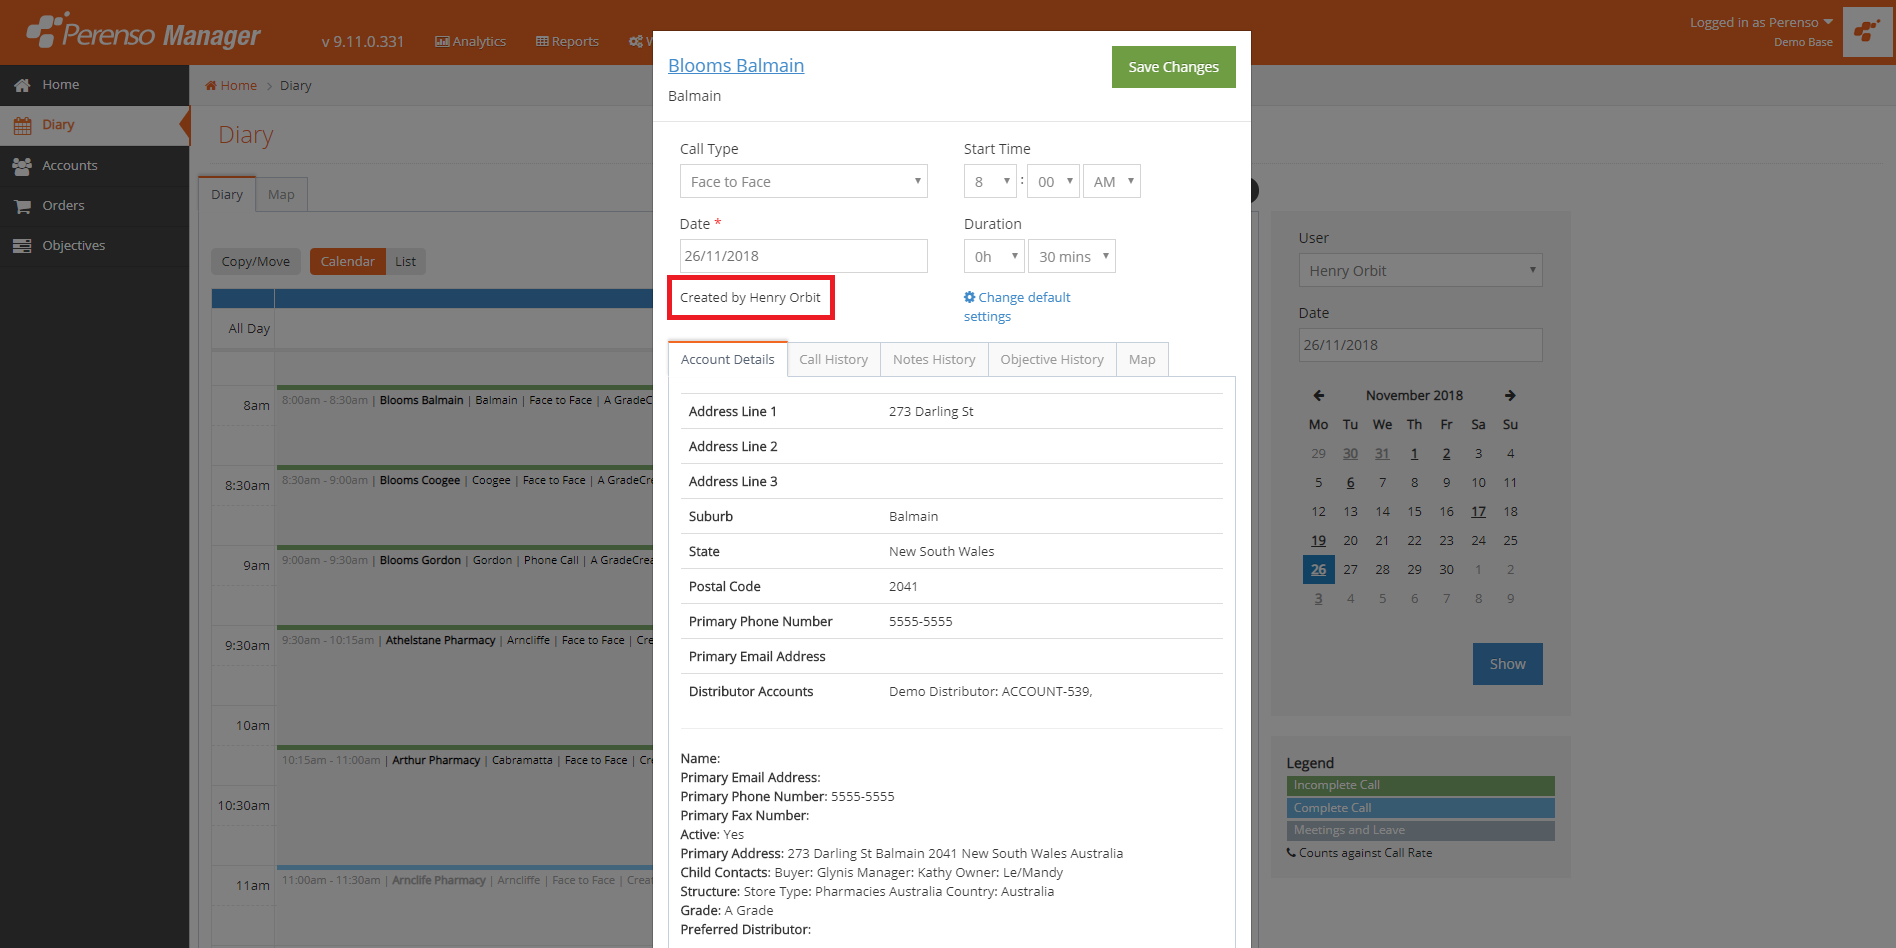1896x948 pixels.
Task: Select the Map tab on Diary page
Action: click(x=281, y=195)
